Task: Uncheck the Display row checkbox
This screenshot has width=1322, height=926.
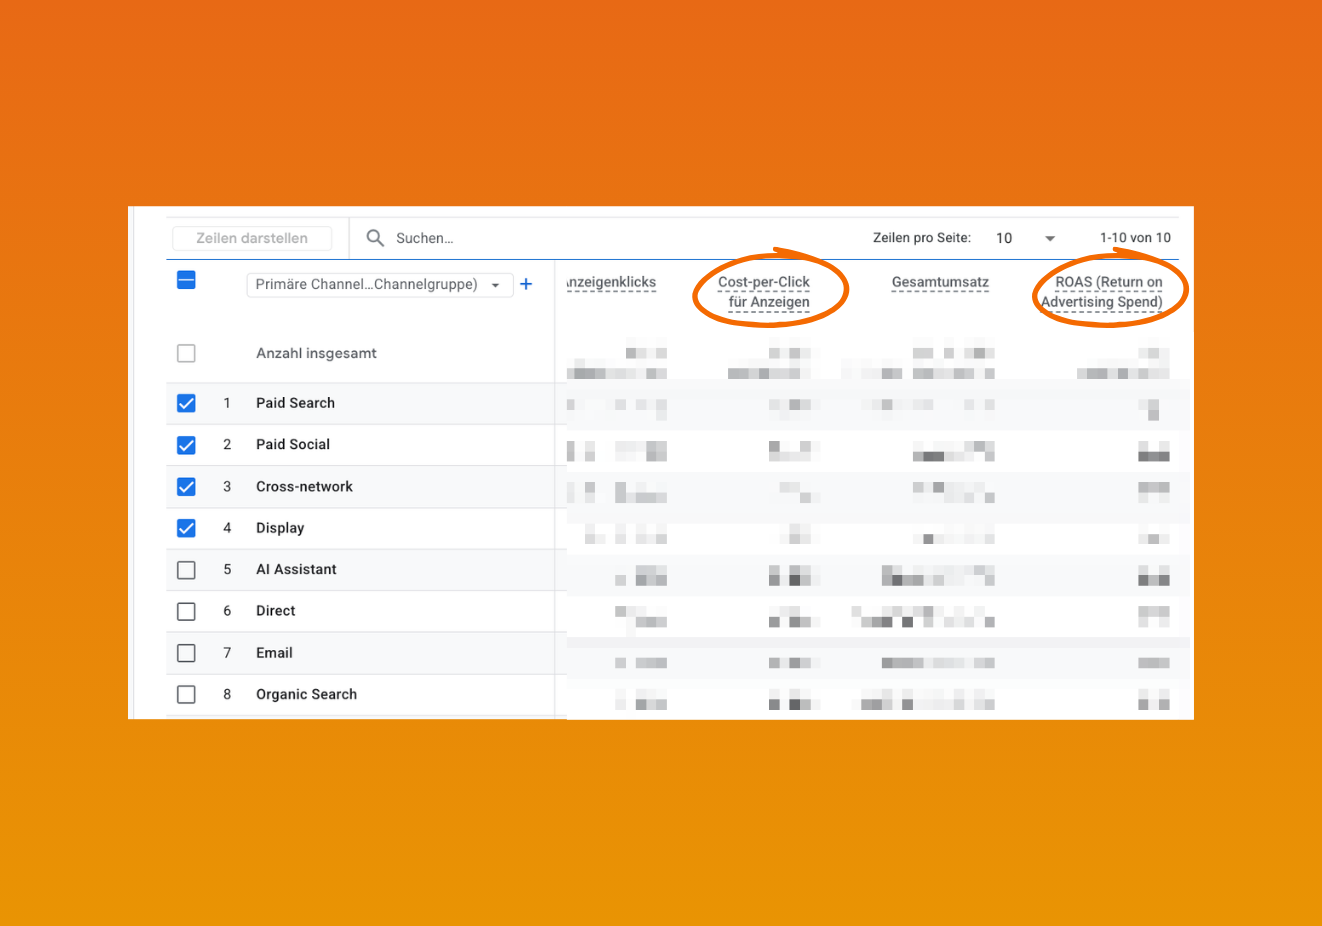Action: point(186,528)
